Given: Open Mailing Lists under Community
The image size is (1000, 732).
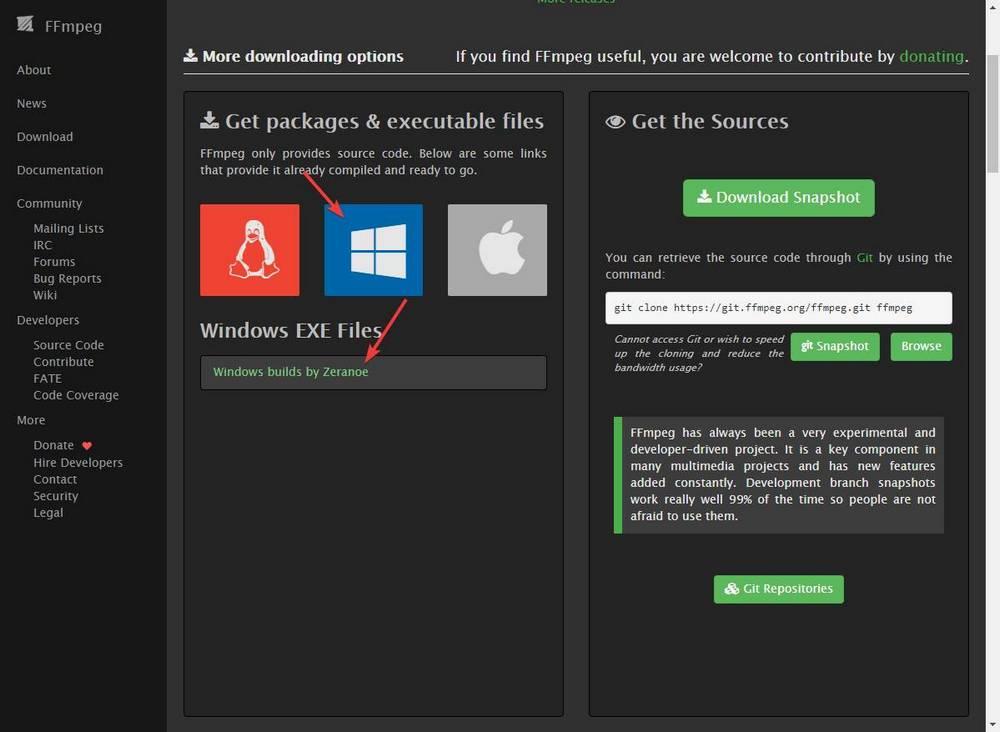Looking at the screenshot, I should click(x=68, y=228).
